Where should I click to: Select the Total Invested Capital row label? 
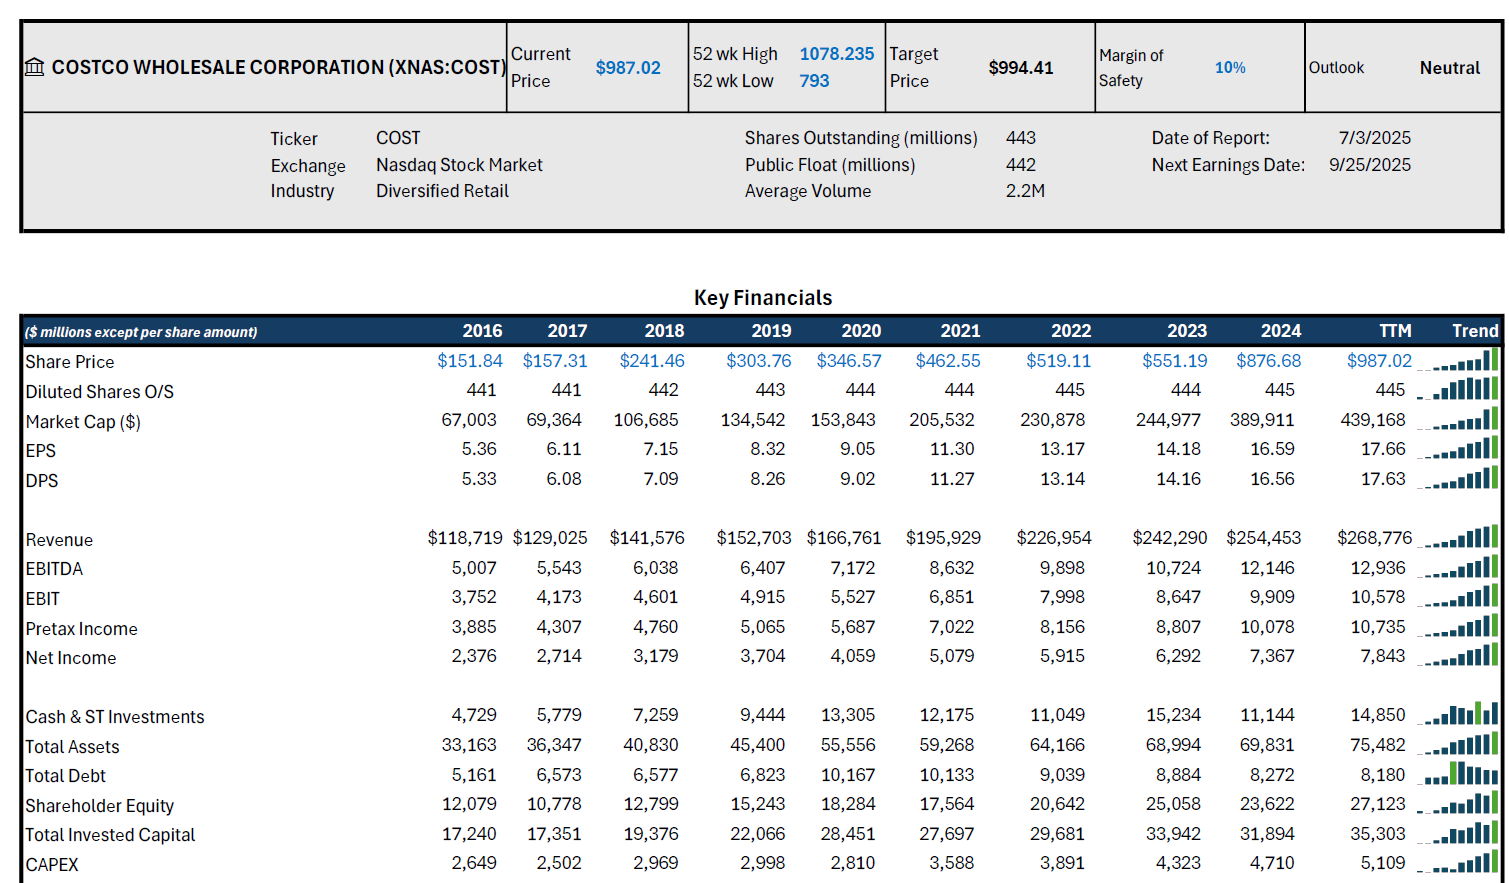click(110, 835)
